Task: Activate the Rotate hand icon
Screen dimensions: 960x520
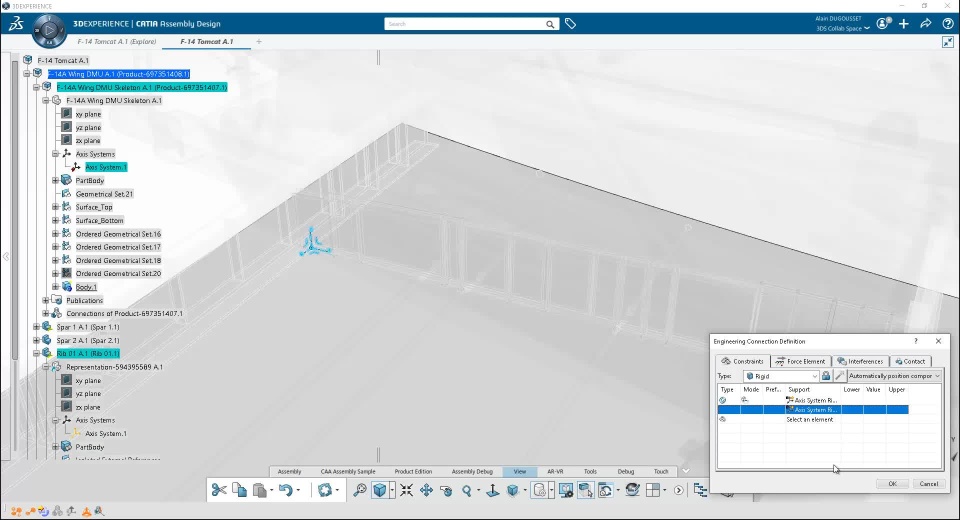Action: click(446, 490)
